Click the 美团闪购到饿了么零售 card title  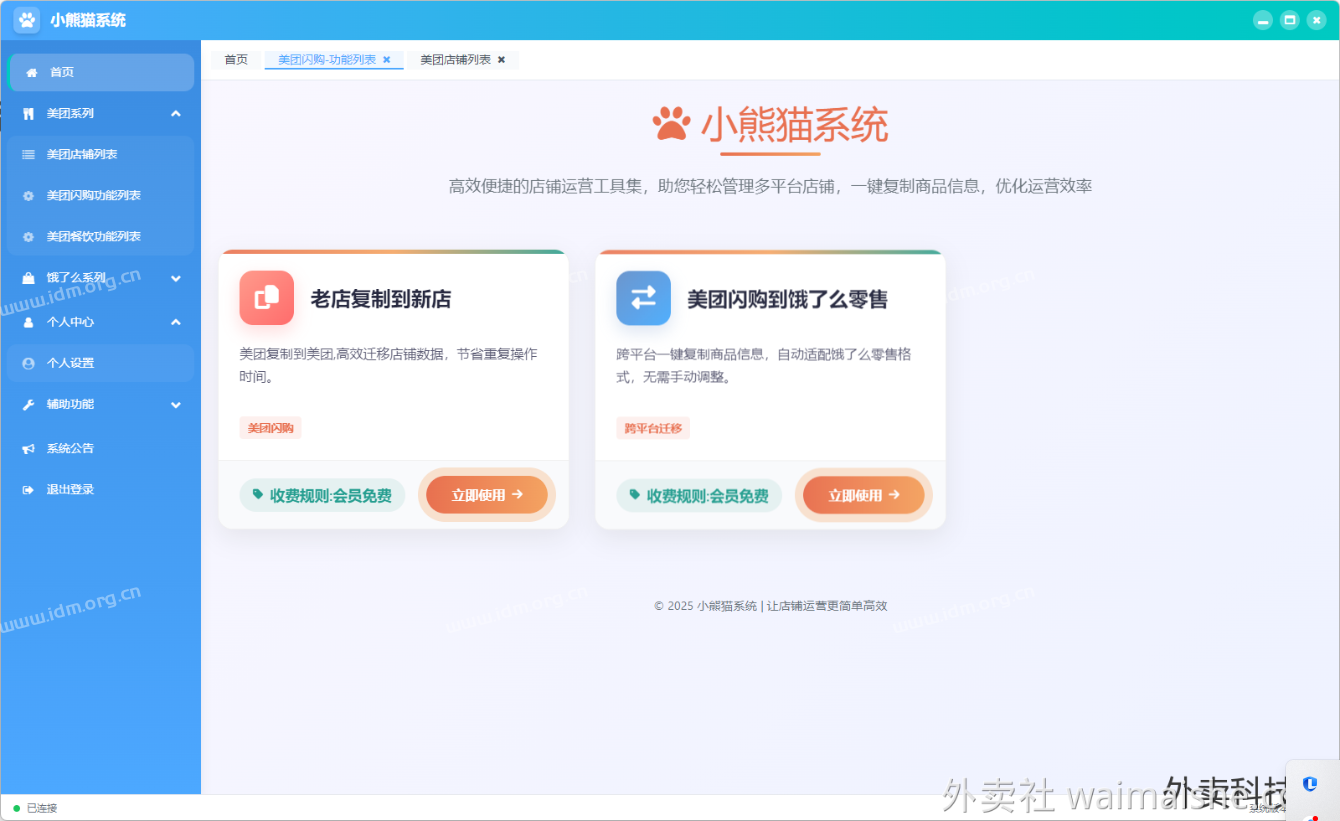pyautogui.click(x=788, y=299)
